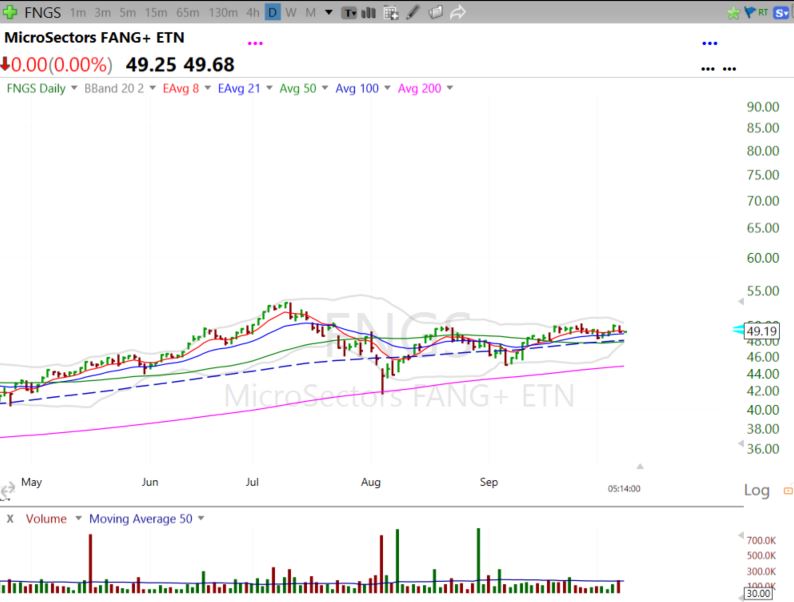
Task: Click the Aug date axis label
Action: click(x=371, y=482)
